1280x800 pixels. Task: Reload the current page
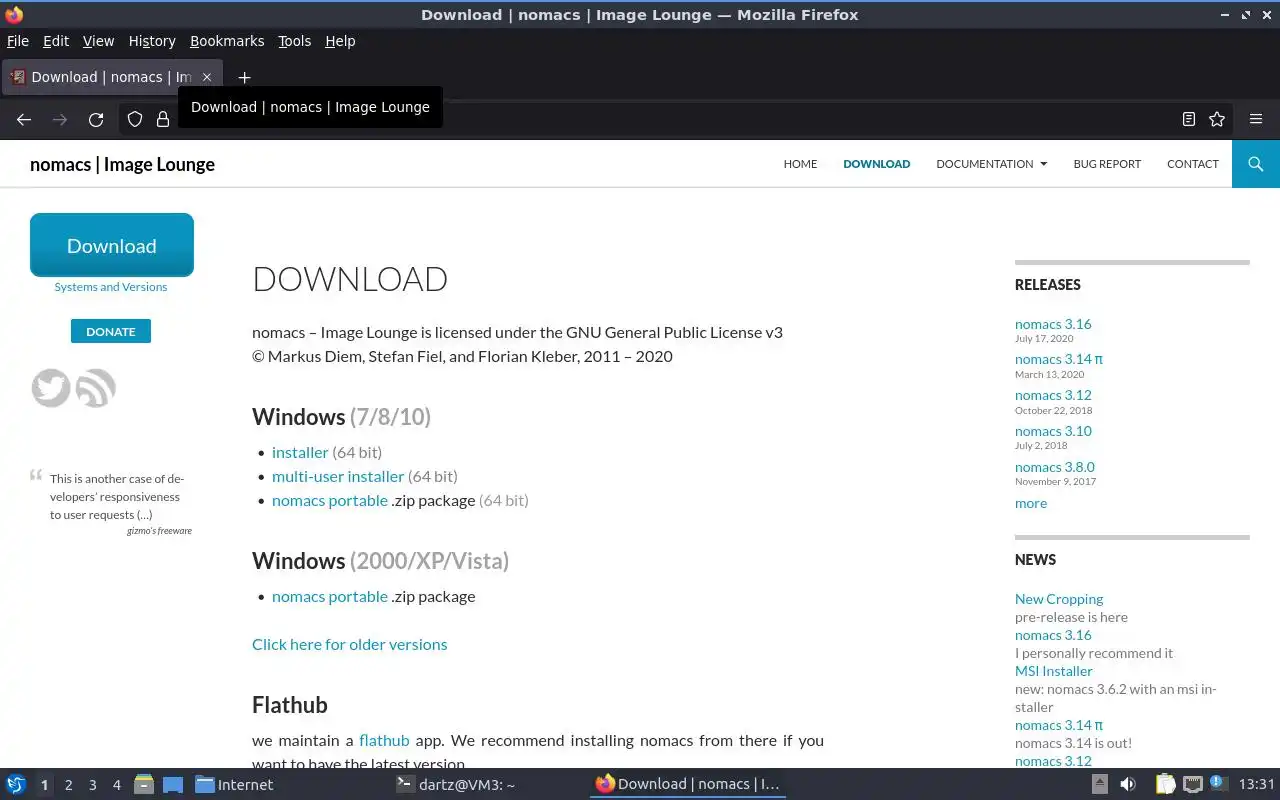[x=96, y=119]
